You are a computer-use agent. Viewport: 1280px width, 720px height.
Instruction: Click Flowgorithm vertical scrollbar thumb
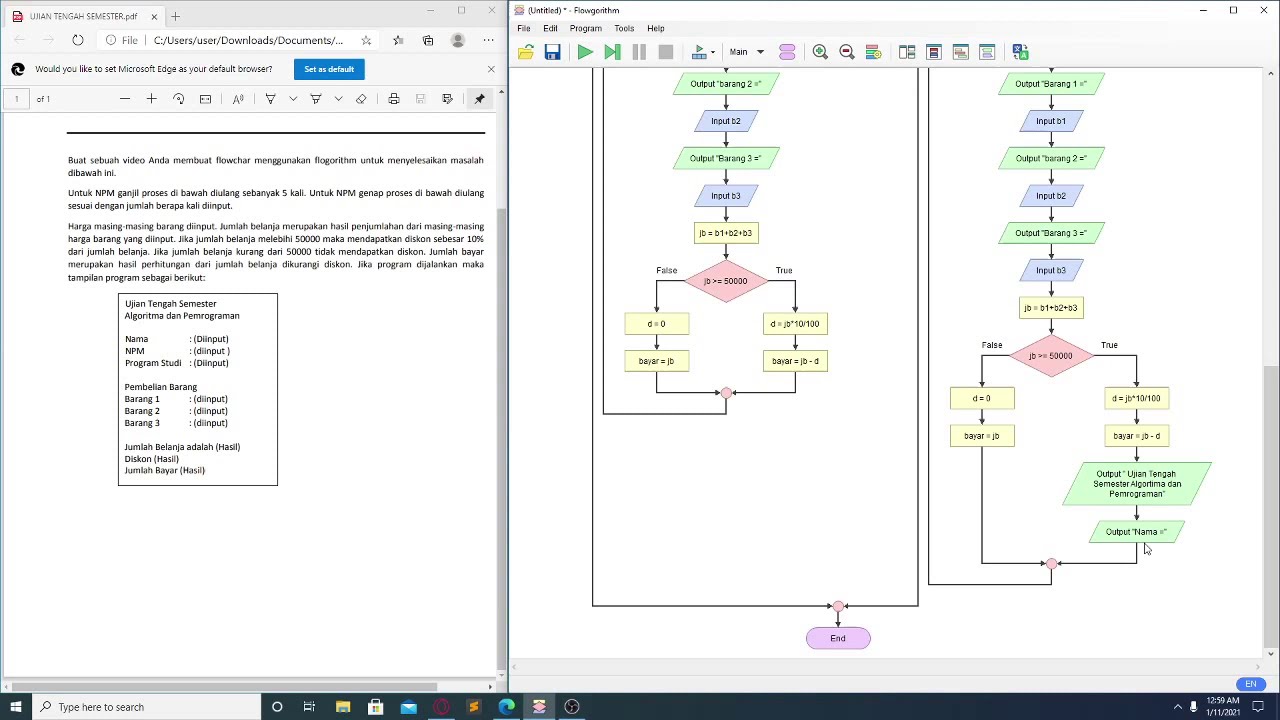point(1271,505)
